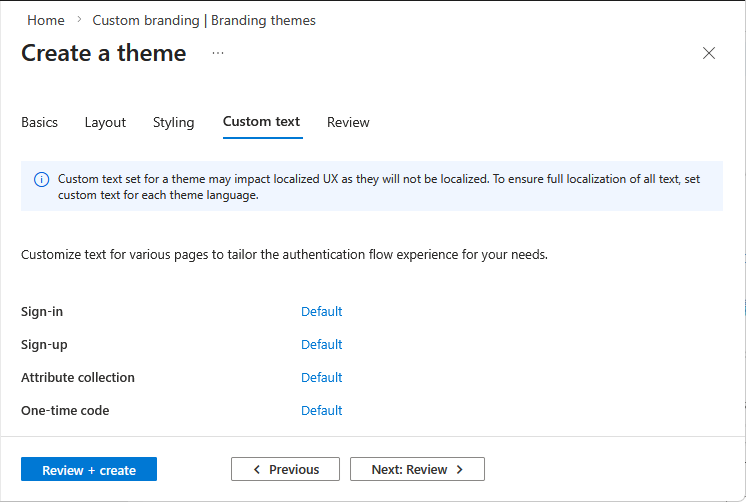This screenshot has height=502, width=746.
Task: Jump to the Review tab
Action: click(348, 122)
